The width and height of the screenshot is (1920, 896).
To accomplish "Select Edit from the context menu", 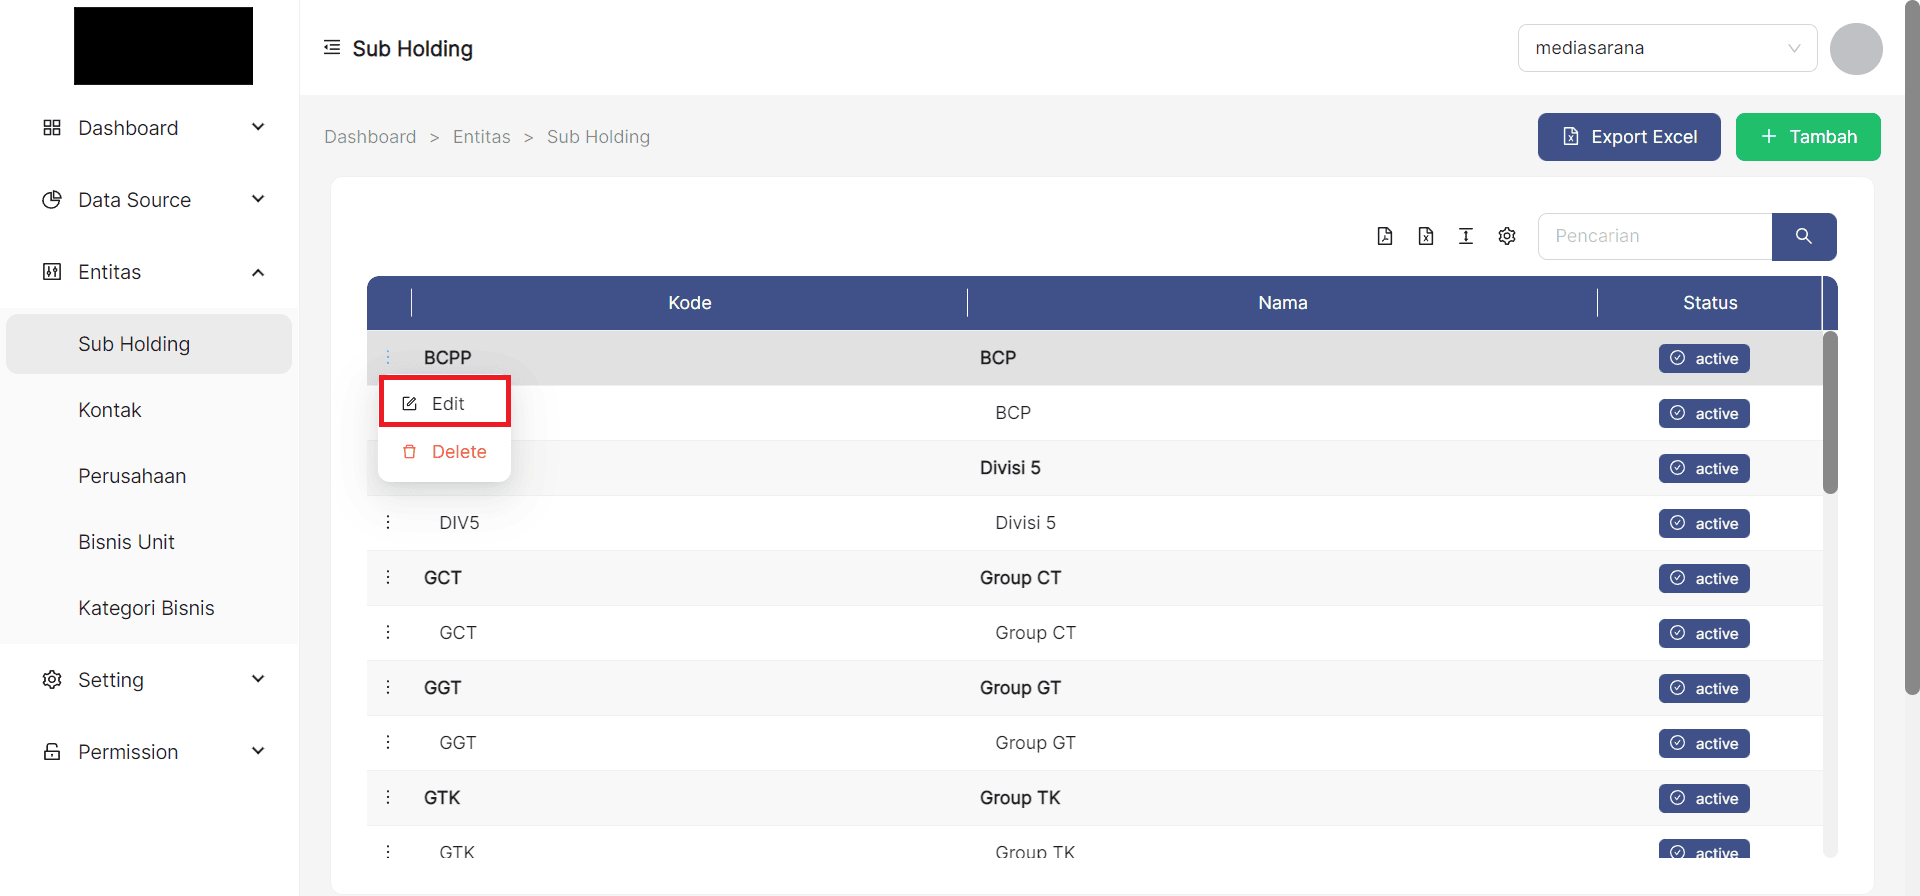I will 445,403.
